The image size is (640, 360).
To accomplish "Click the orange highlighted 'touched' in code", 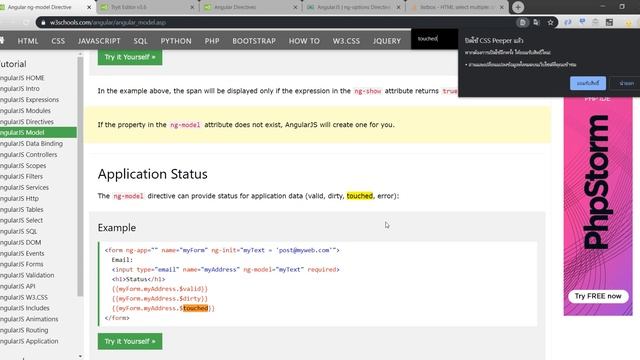I will (196, 308).
